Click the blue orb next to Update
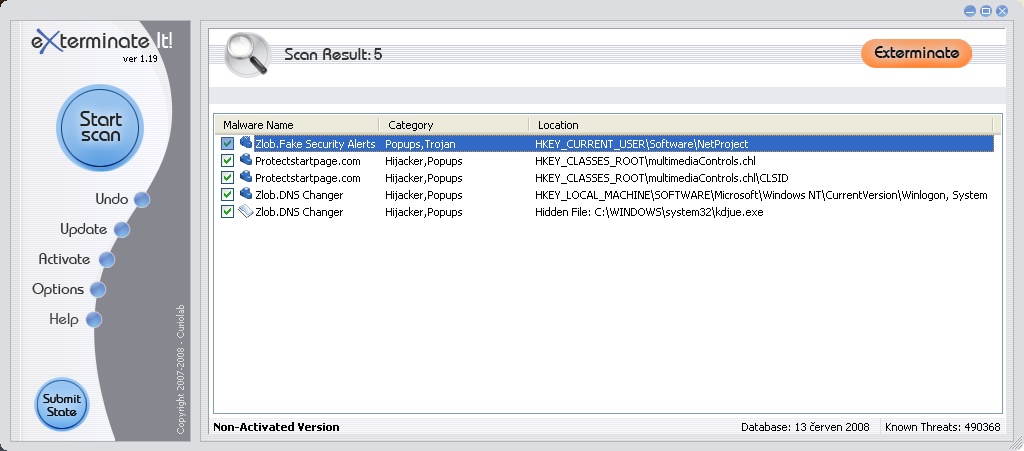Screen dimensions: 1024x451 coord(121,229)
